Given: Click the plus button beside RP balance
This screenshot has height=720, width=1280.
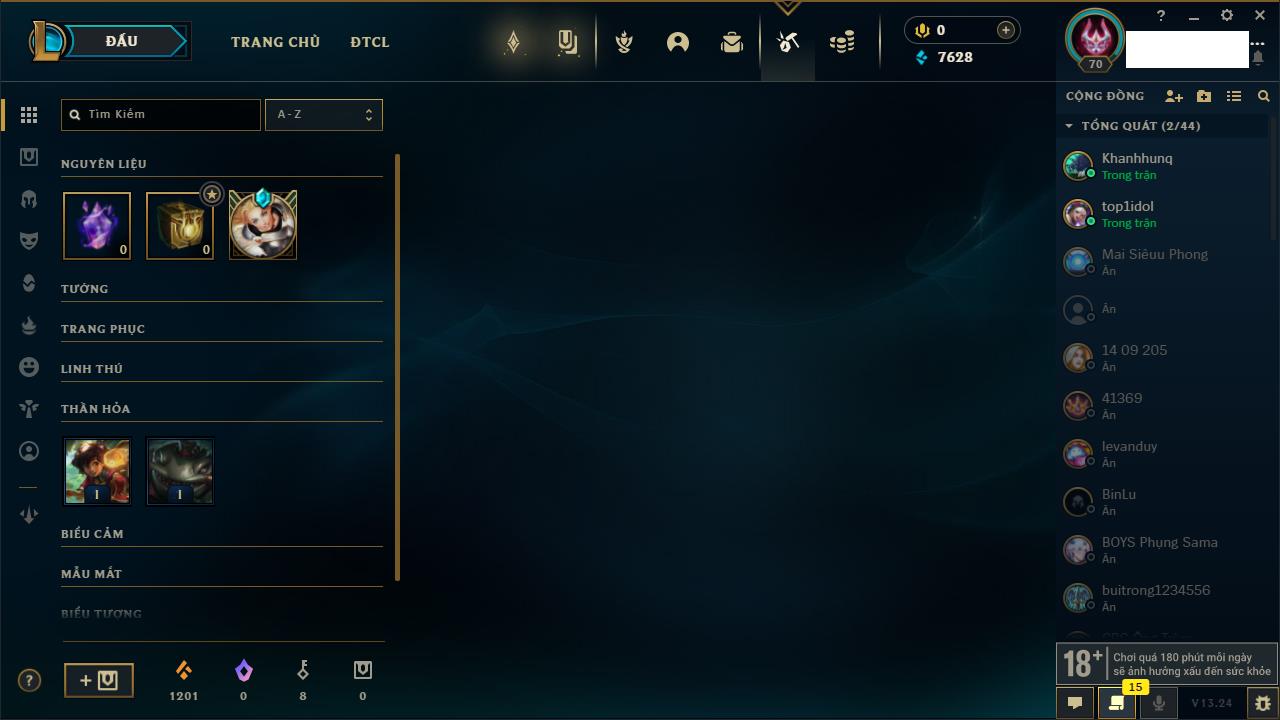Looking at the screenshot, I should pyautogui.click(x=1006, y=30).
